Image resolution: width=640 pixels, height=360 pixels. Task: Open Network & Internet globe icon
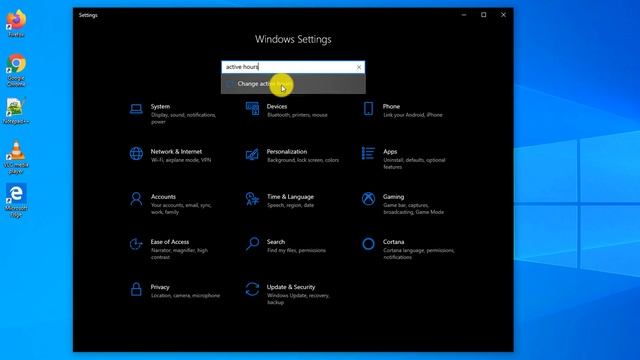(136, 154)
